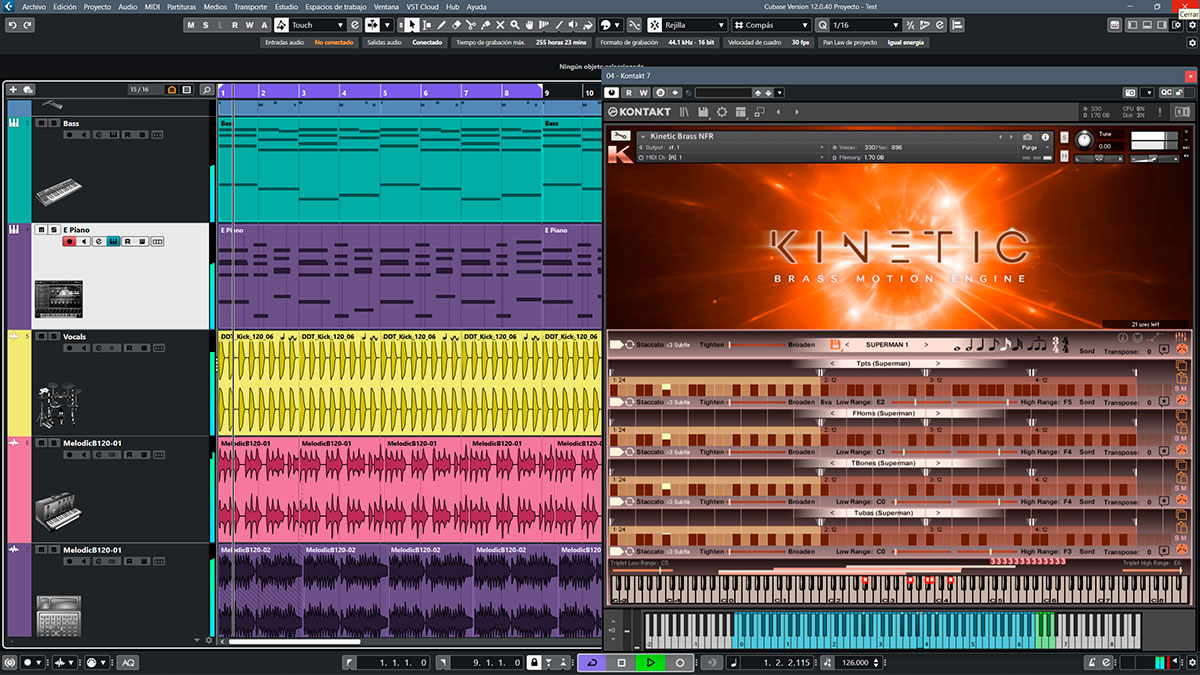The height and width of the screenshot is (675, 1200).
Task: Open Kontakt settings gear icon
Action: point(722,111)
